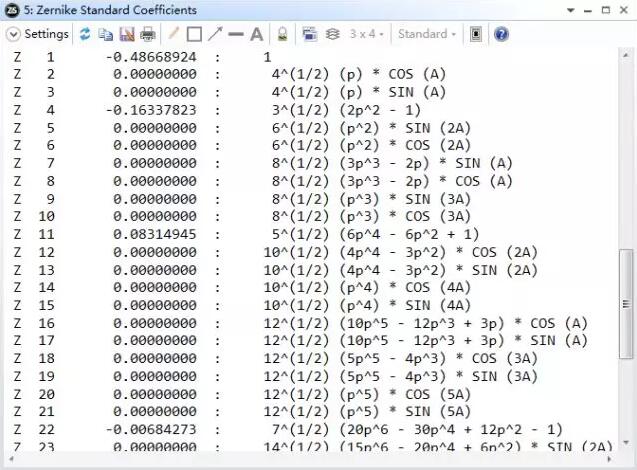The width and height of the screenshot is (637, 470).
Task: Click the refresh/update icon
Action: click(85, 34)
